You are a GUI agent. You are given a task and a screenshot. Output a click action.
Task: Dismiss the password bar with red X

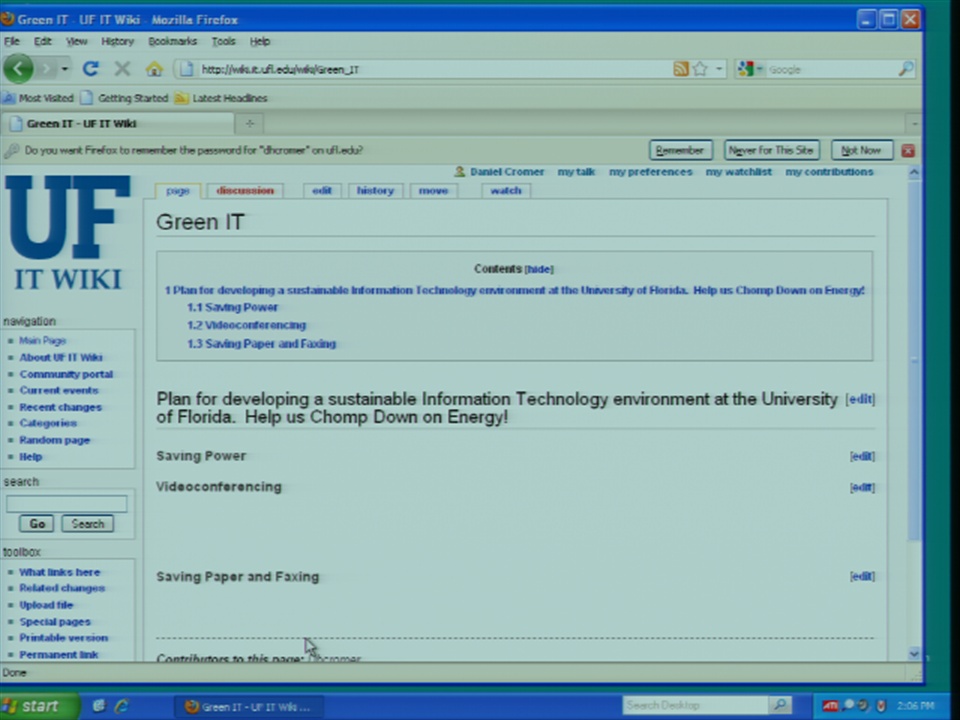(908, 151)
